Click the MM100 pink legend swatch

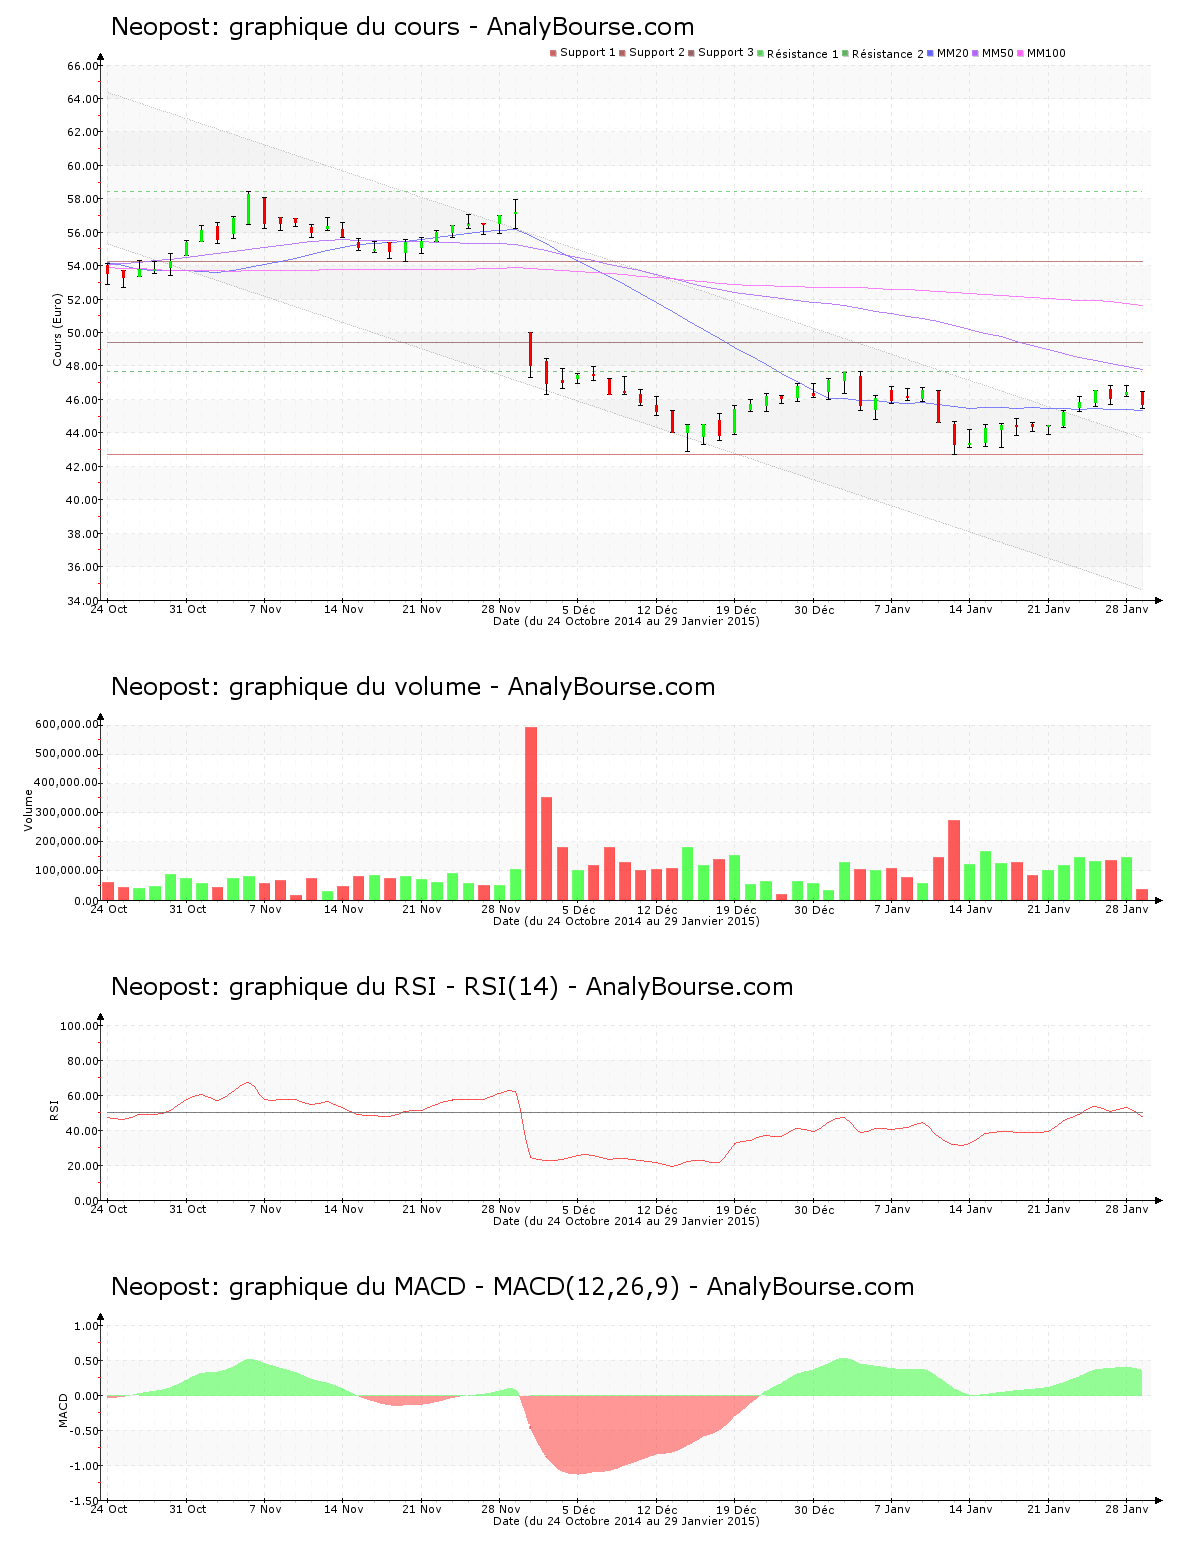coord(1021,53)
